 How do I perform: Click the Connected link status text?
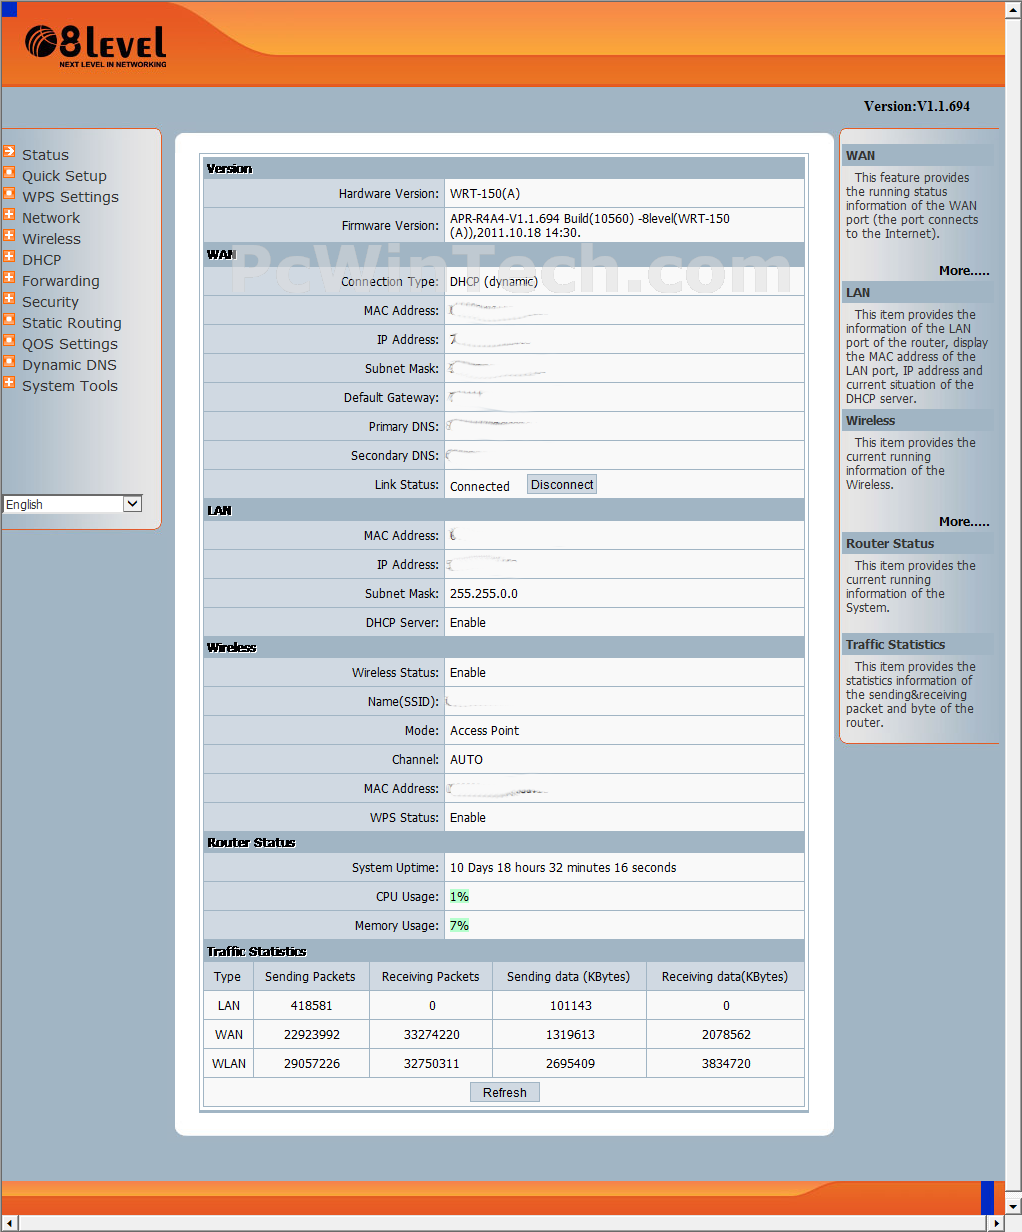click(480, 487)
